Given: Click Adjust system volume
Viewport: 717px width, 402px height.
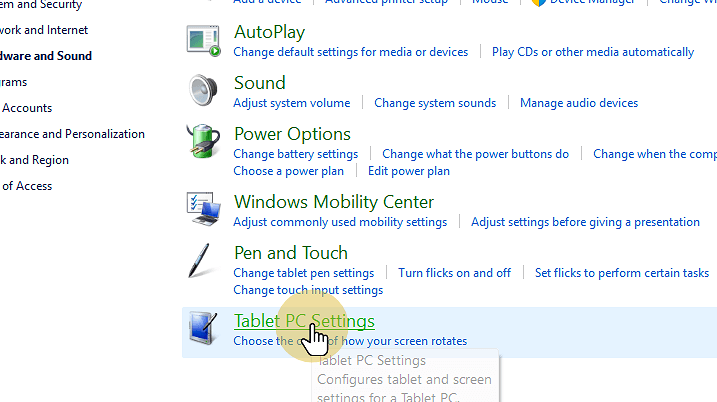Looking at the screenshot, I should [292, 103].
